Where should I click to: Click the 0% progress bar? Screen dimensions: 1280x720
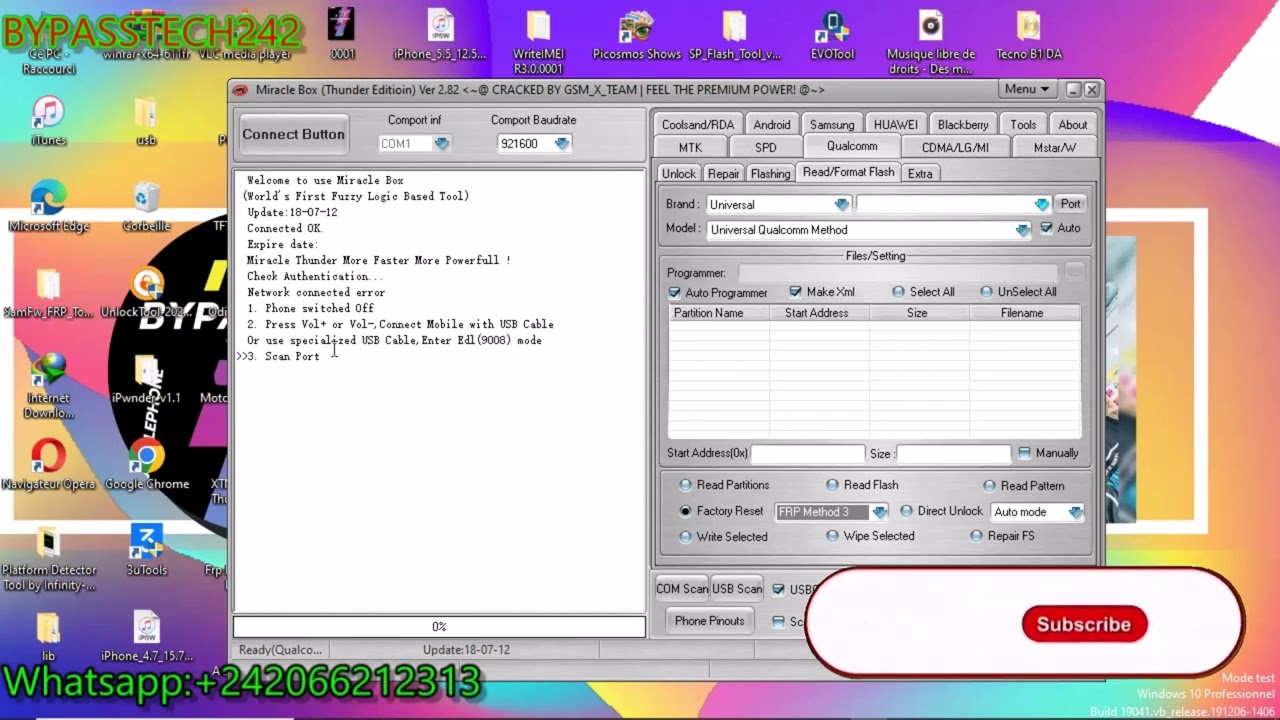(439, 627)
